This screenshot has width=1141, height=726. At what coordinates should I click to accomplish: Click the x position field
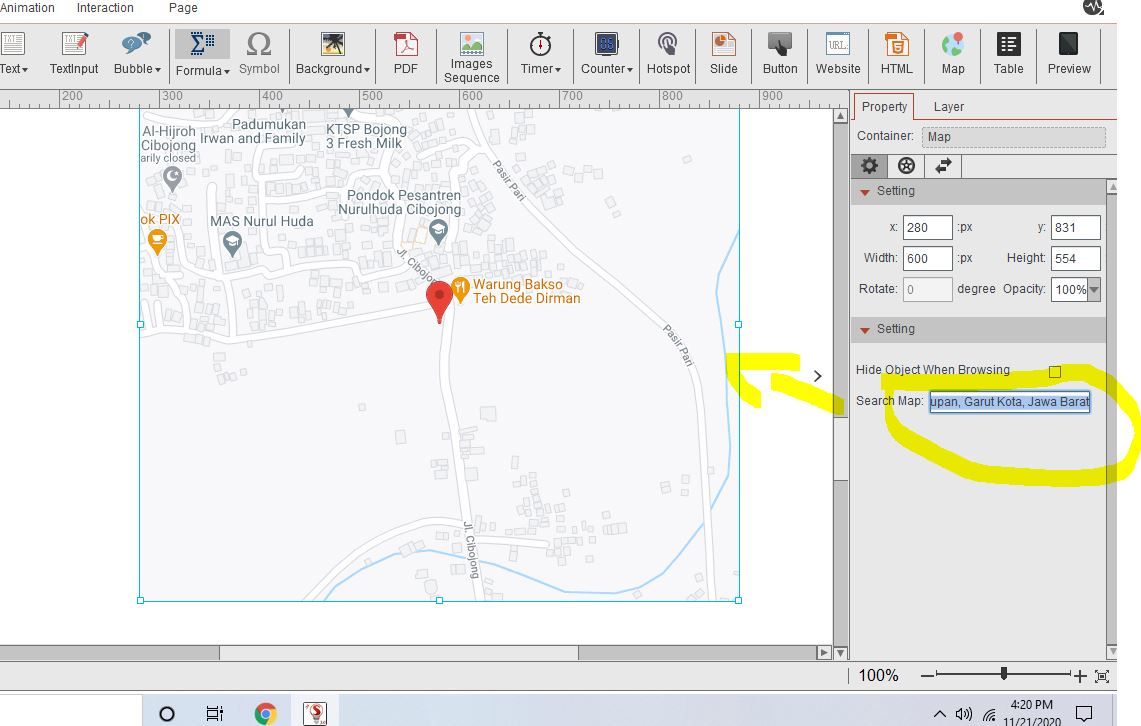coord(927,228)
